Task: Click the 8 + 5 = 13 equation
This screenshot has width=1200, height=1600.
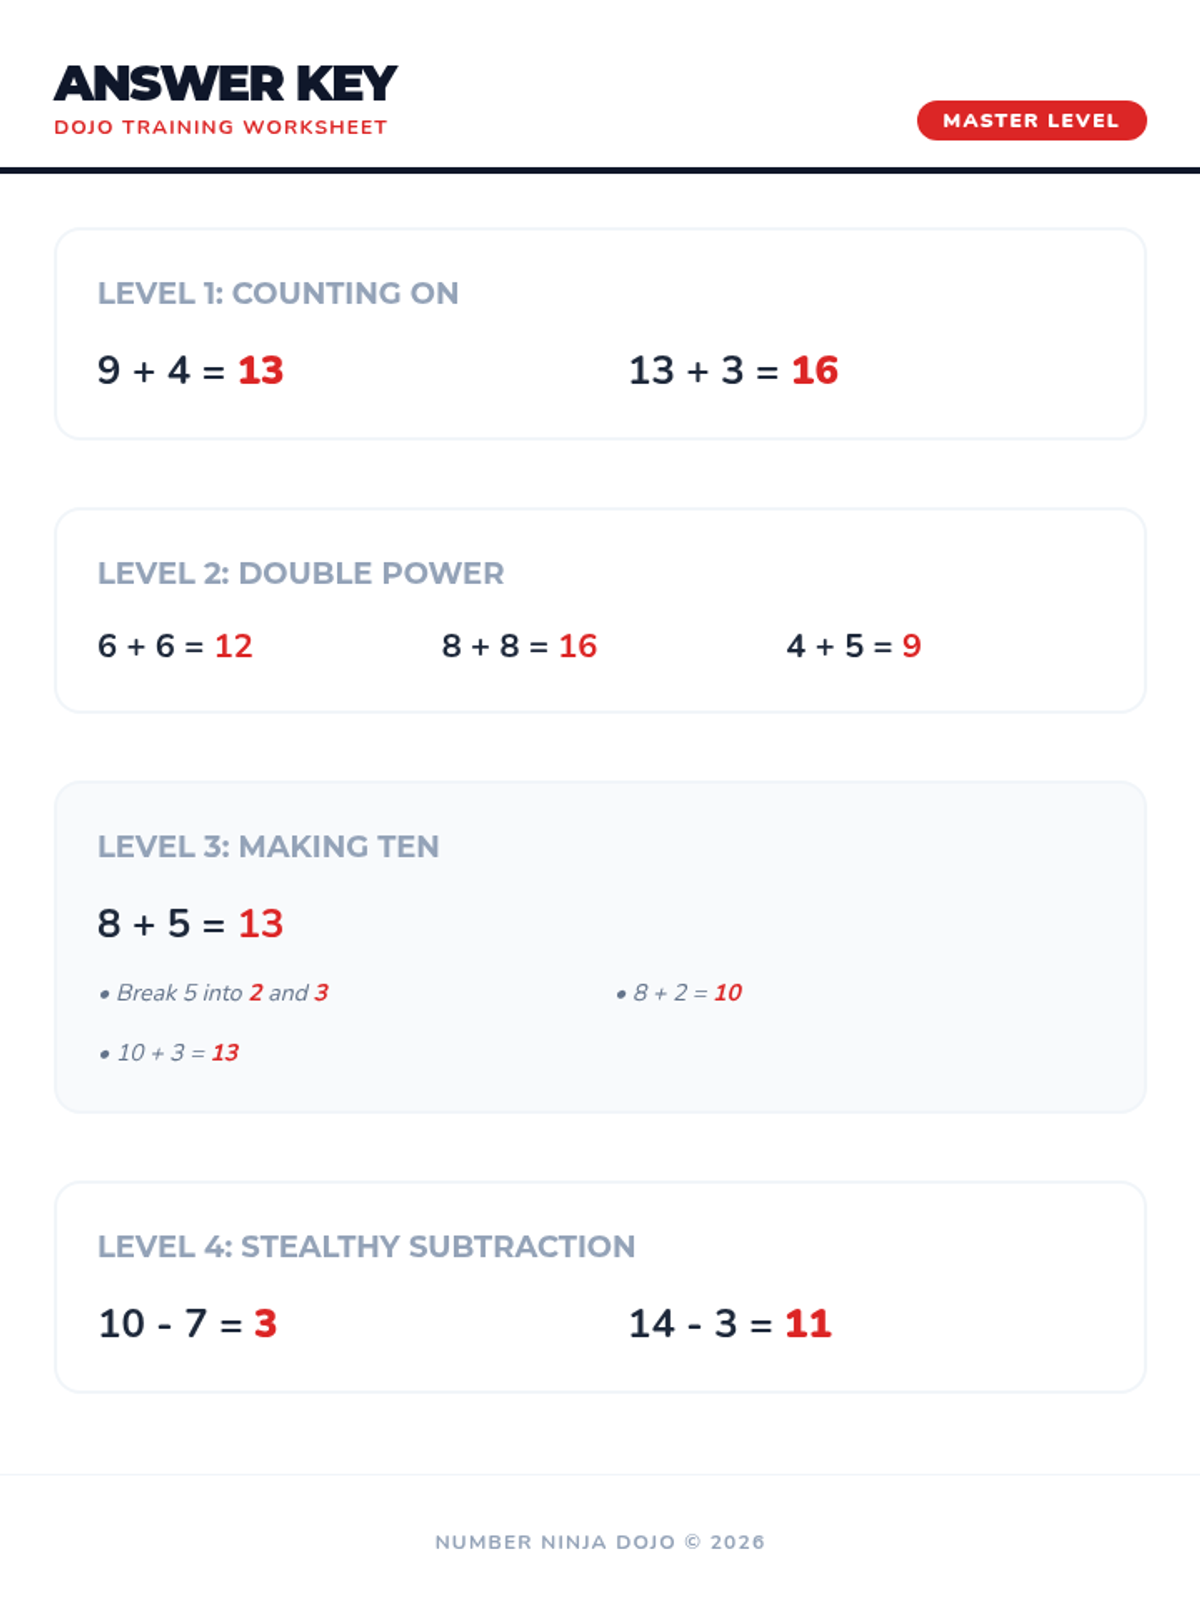Action: point(190,923)
